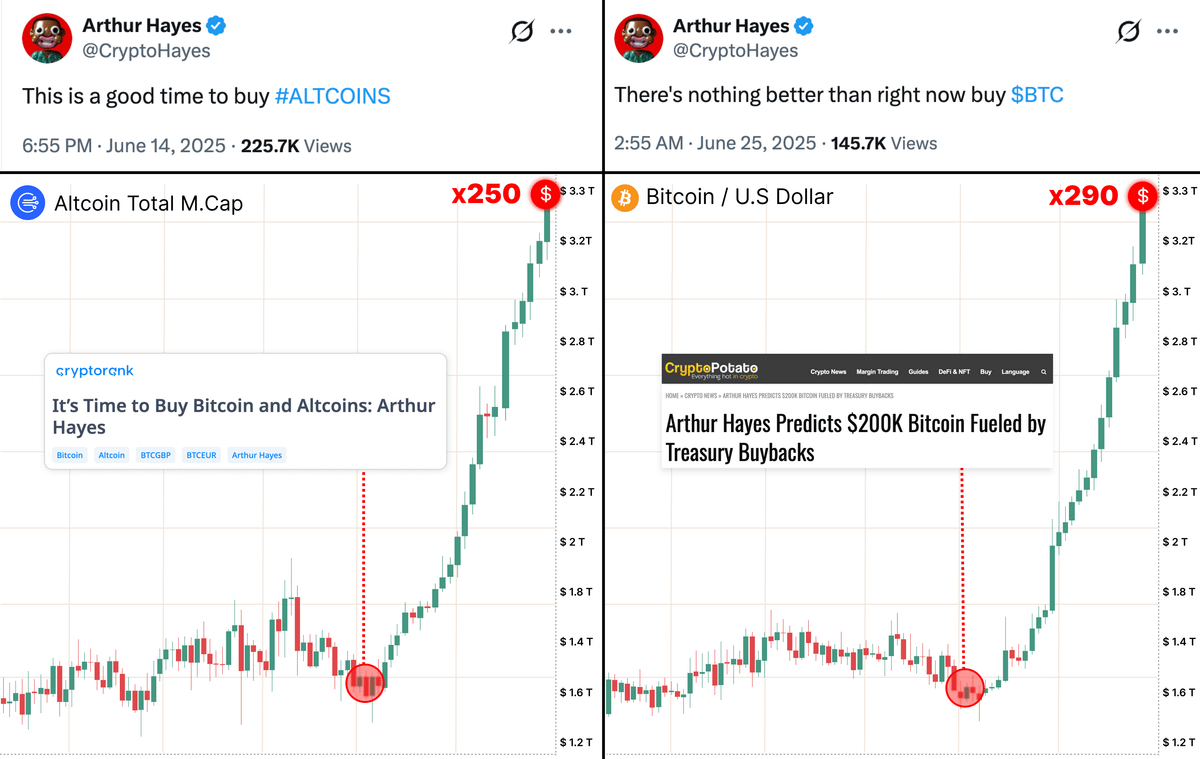Click the Grok slash icon on left tweet

click(521, 31)
